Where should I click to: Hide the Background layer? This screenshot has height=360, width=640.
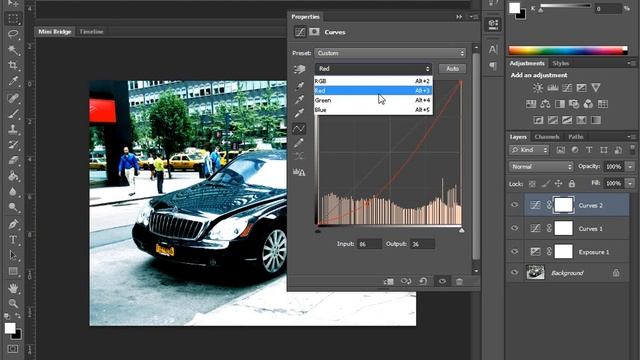coord(515,272)
